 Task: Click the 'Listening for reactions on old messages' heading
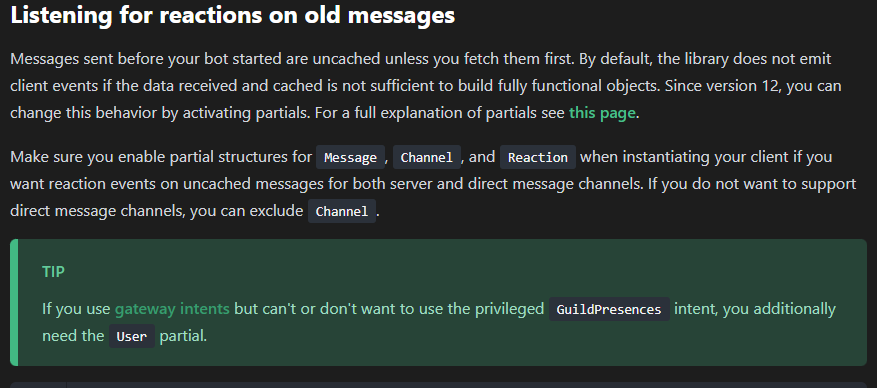point(232,15)
